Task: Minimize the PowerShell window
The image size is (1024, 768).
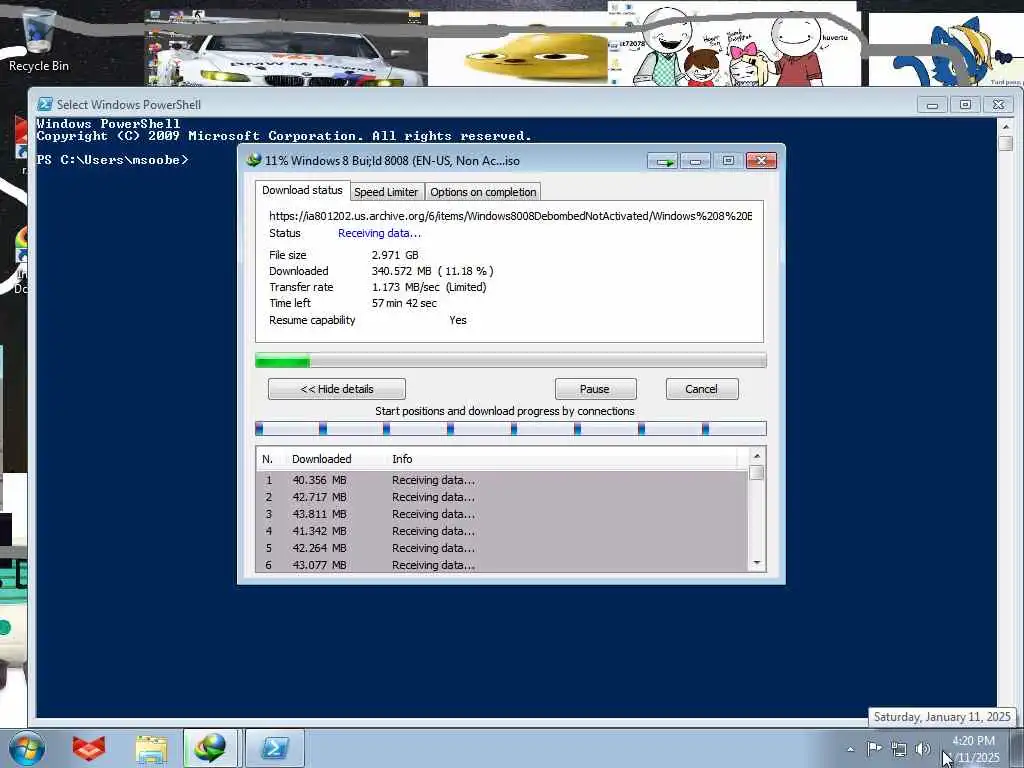Action: (933, 104)
